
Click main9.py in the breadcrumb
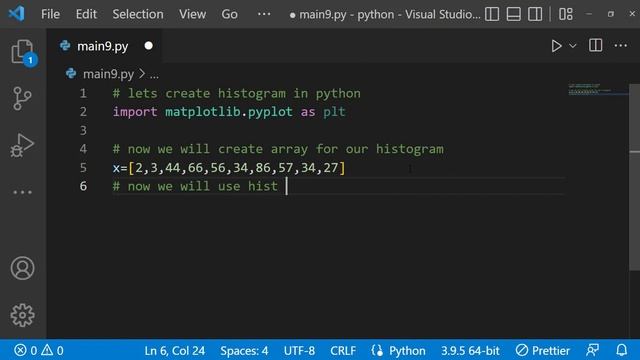point(108,74)
